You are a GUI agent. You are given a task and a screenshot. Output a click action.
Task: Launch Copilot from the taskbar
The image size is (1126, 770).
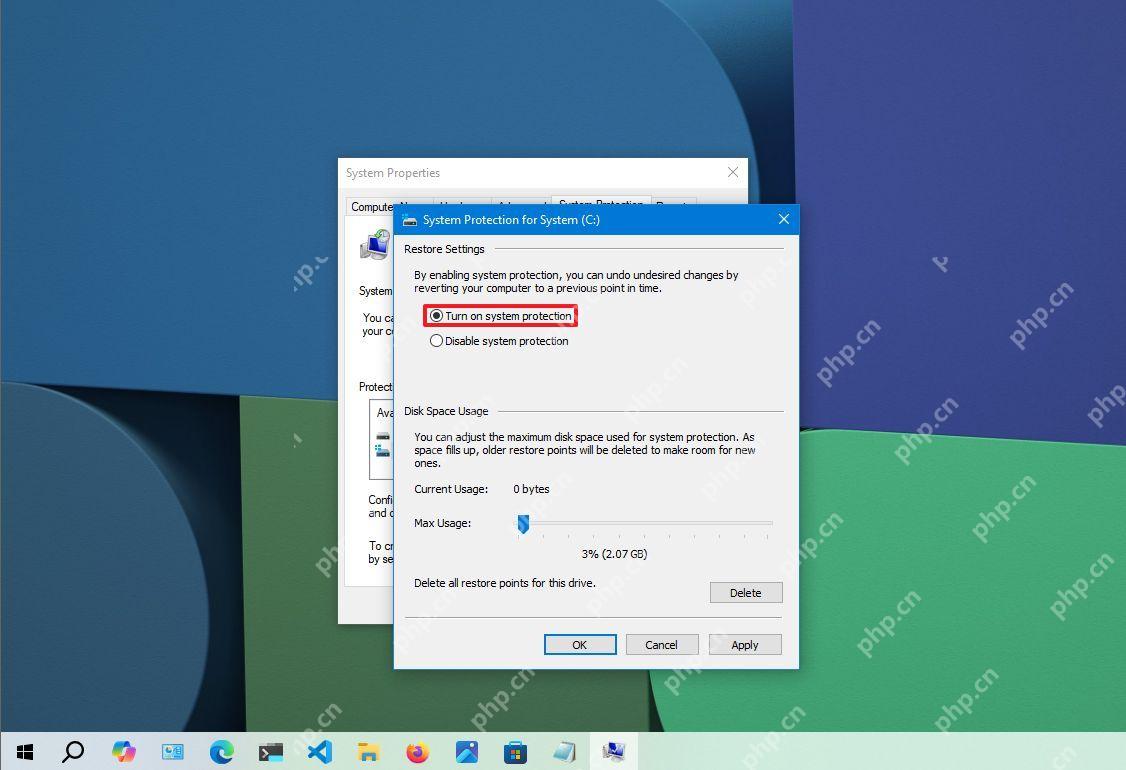pos(124,752)
